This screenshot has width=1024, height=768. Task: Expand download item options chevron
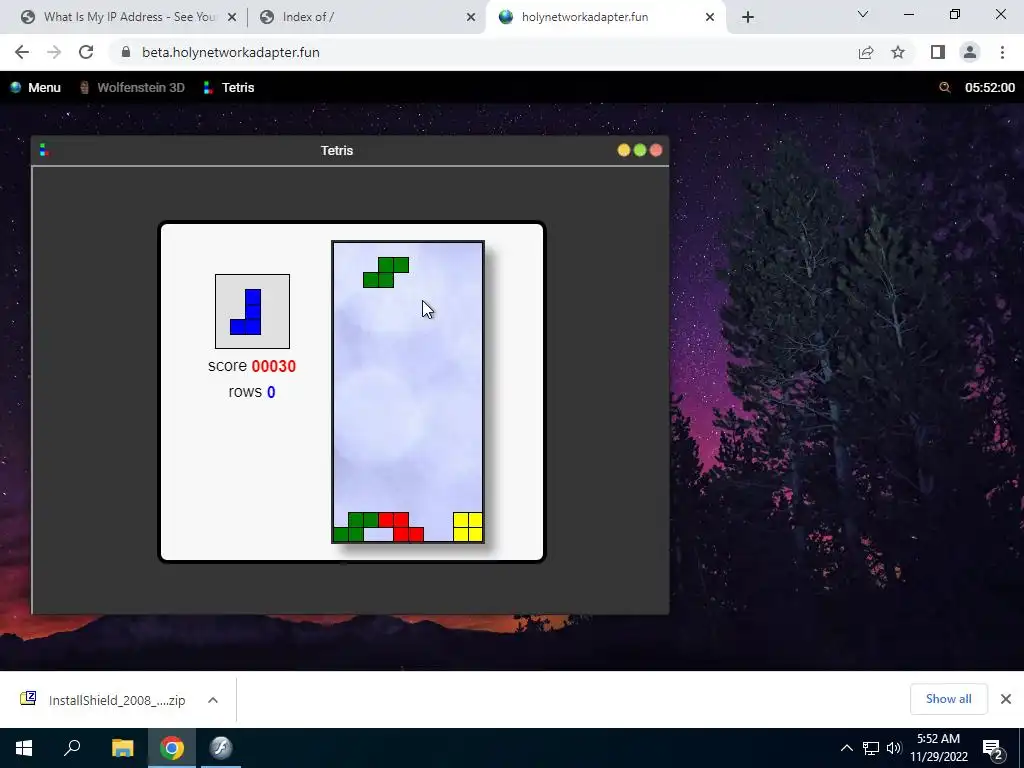click(x=213, y=700)
